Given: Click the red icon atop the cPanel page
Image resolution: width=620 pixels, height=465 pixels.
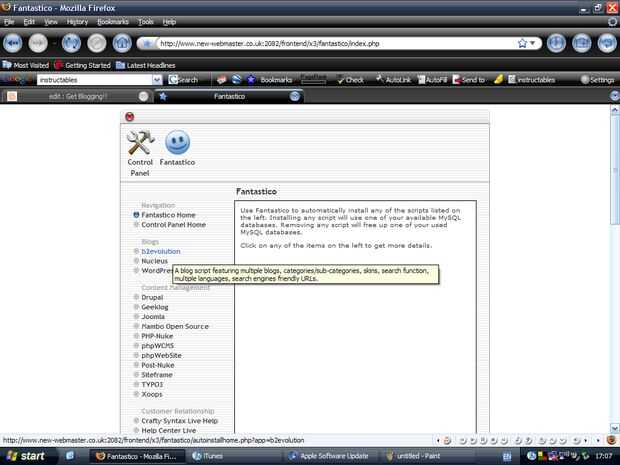Looking at the screenshot, I should click(x=129, y=117).
